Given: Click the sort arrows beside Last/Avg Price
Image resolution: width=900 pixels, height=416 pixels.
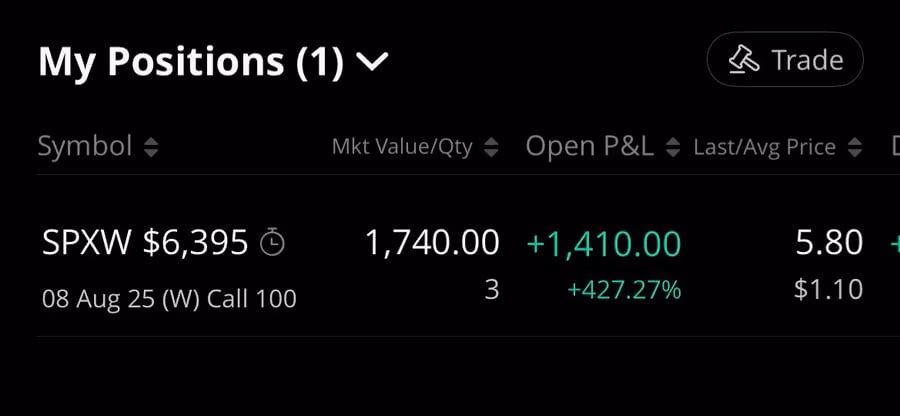Looking at the screenshot, I should coord(855,148).
